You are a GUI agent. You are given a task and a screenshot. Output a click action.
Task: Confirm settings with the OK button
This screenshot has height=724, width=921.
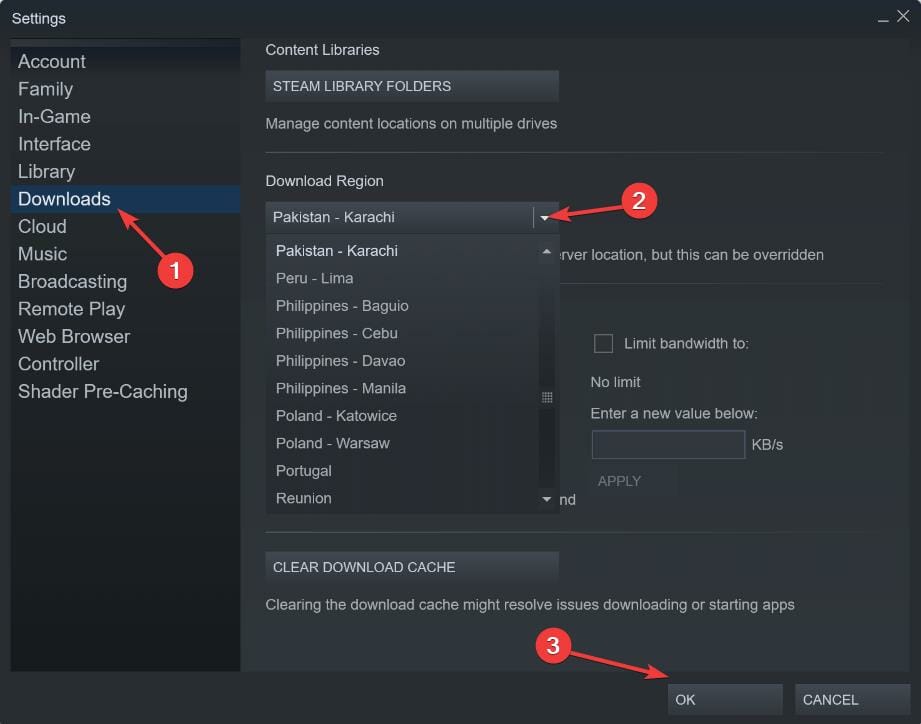[x=725, y=700]
